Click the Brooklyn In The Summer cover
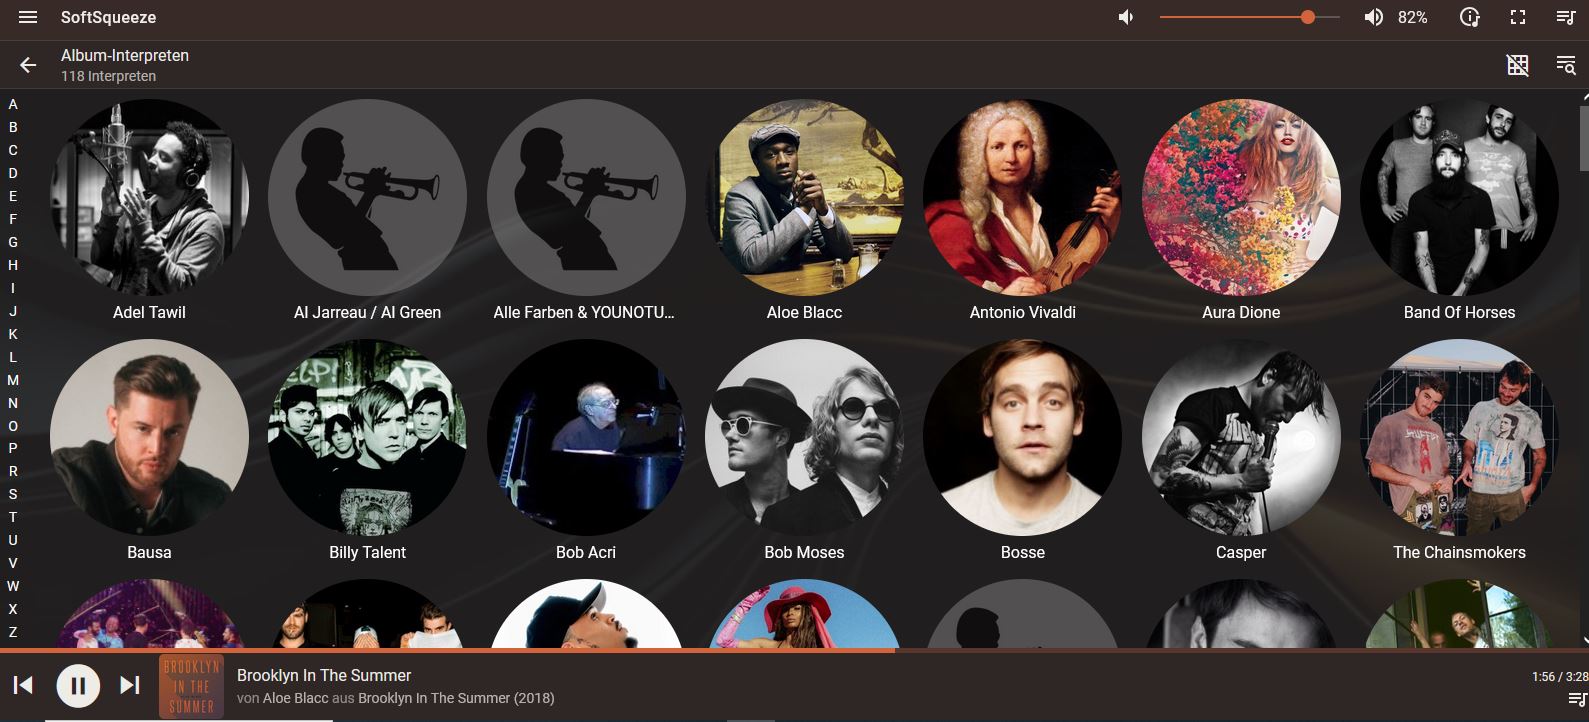This screenshot has height=722, width=1589. (x=191, y=686)
